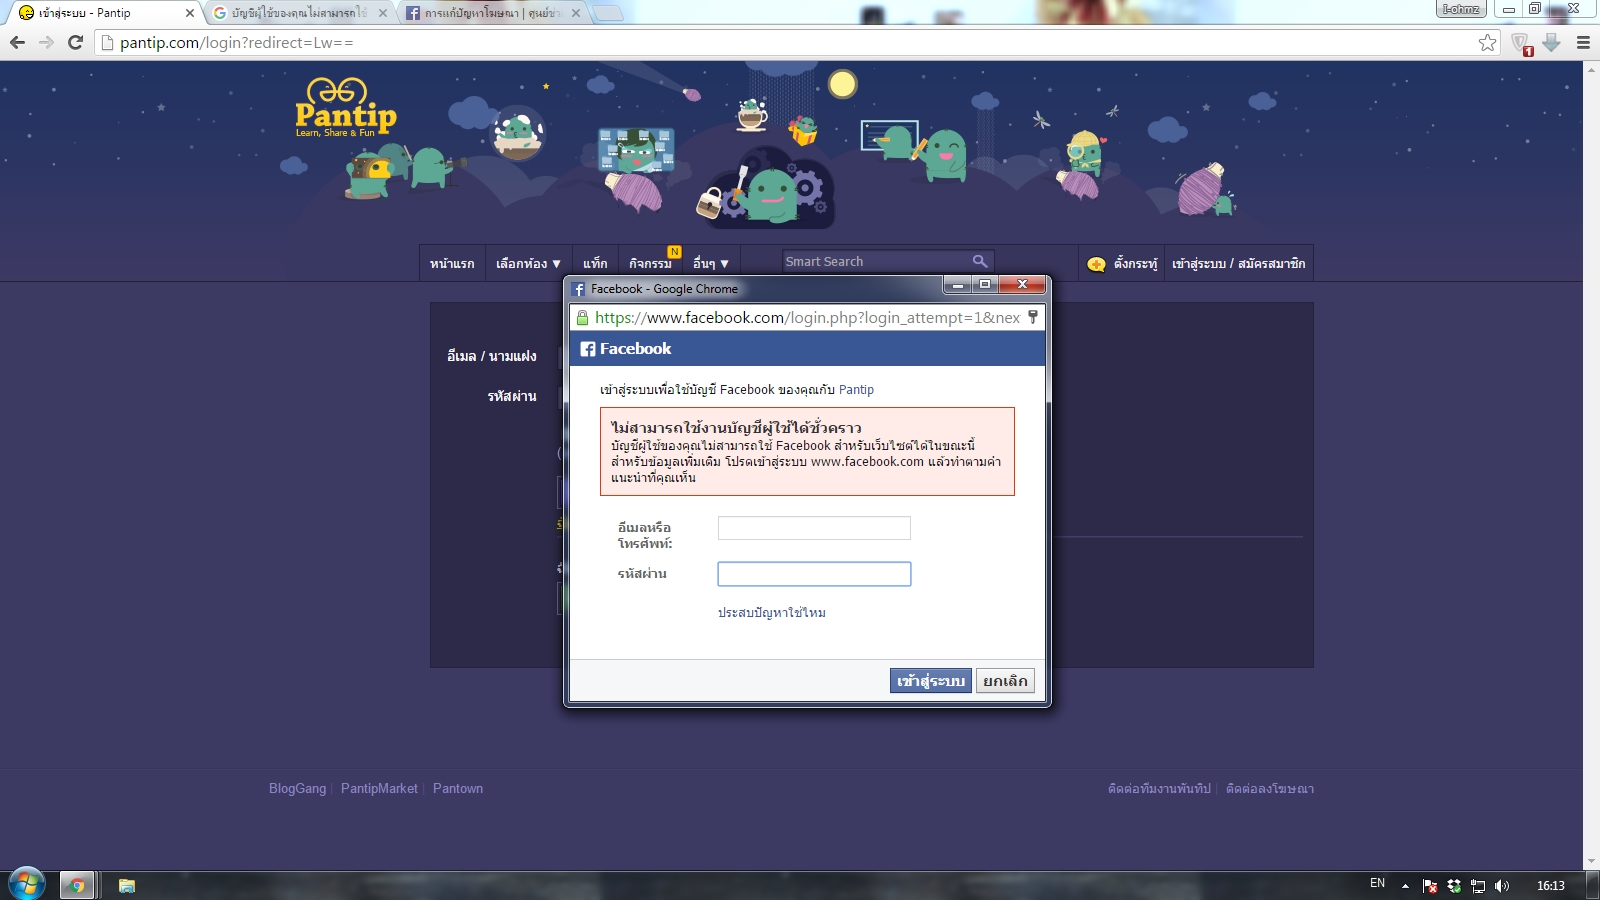
Task: Click the email or phone field in Facebook popup
Action: 814,528
